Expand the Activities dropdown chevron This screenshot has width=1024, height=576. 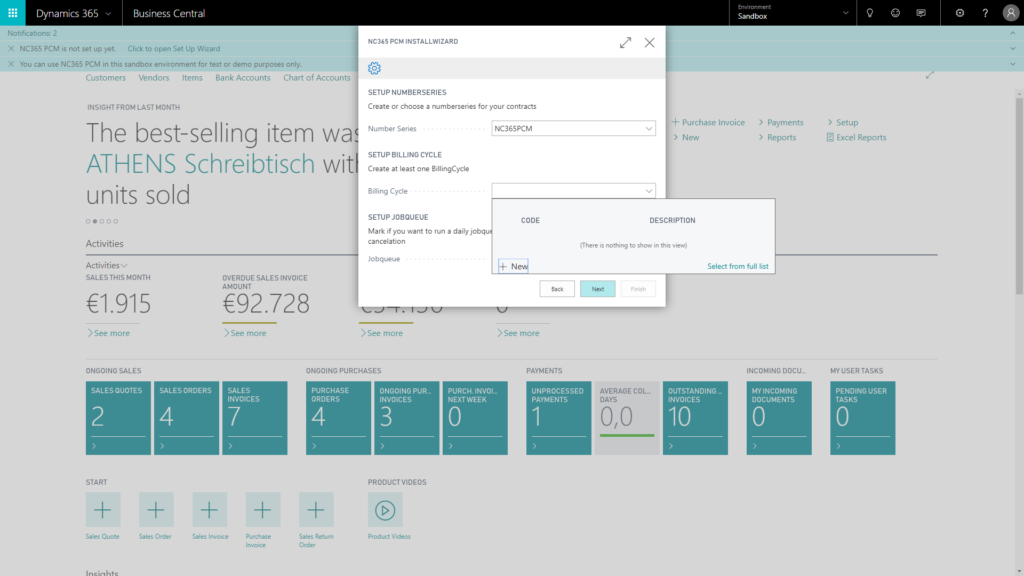point(124,265)
